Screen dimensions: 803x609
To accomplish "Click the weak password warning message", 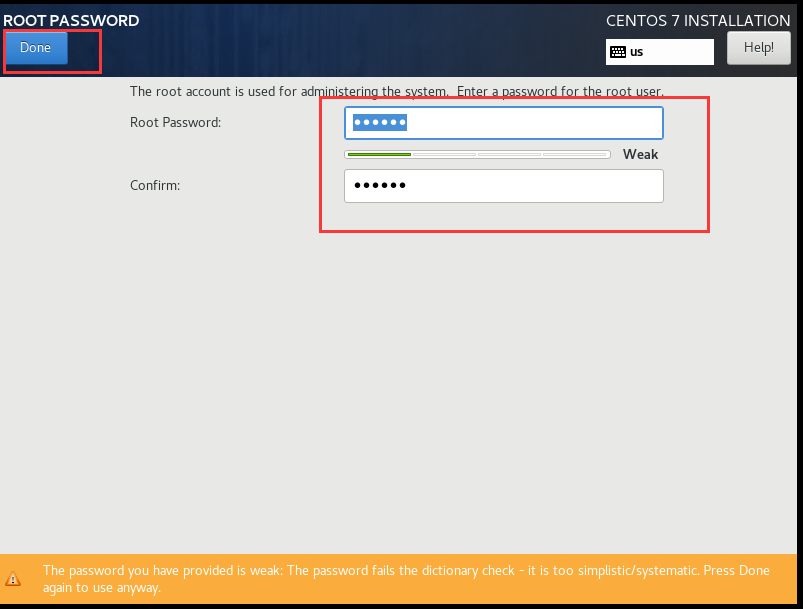I will [406, 579].
